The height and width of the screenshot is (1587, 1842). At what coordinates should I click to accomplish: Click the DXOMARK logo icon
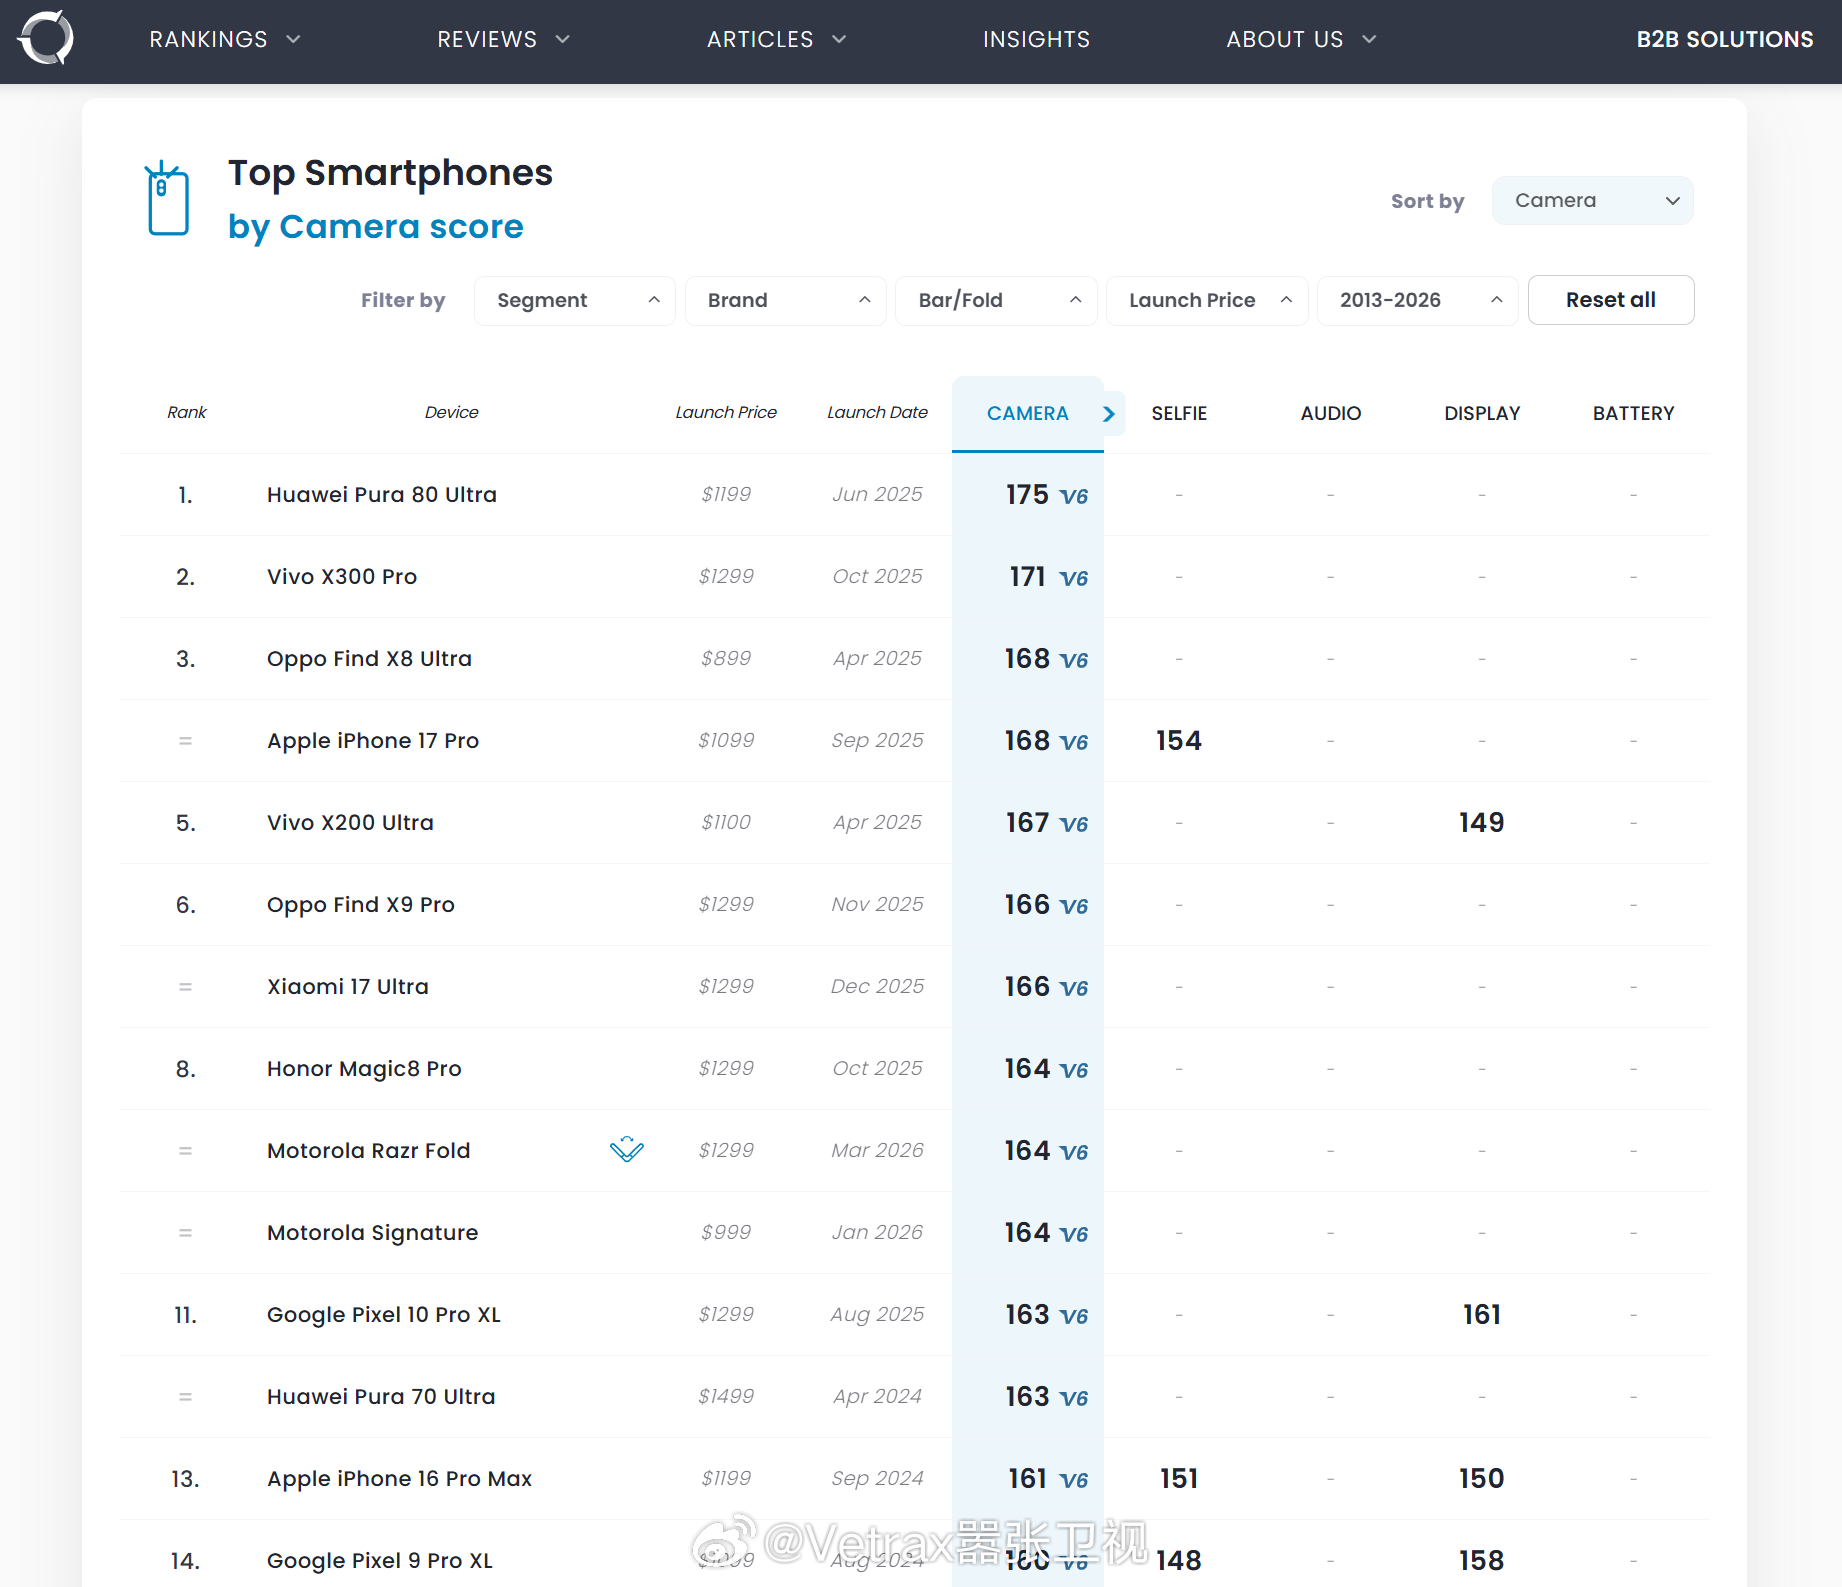46,38
